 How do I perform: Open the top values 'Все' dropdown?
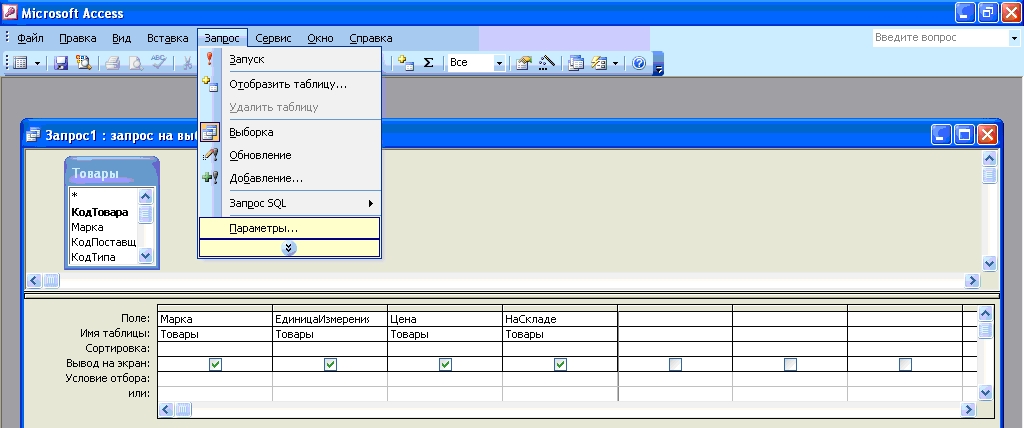click(499, 63)
